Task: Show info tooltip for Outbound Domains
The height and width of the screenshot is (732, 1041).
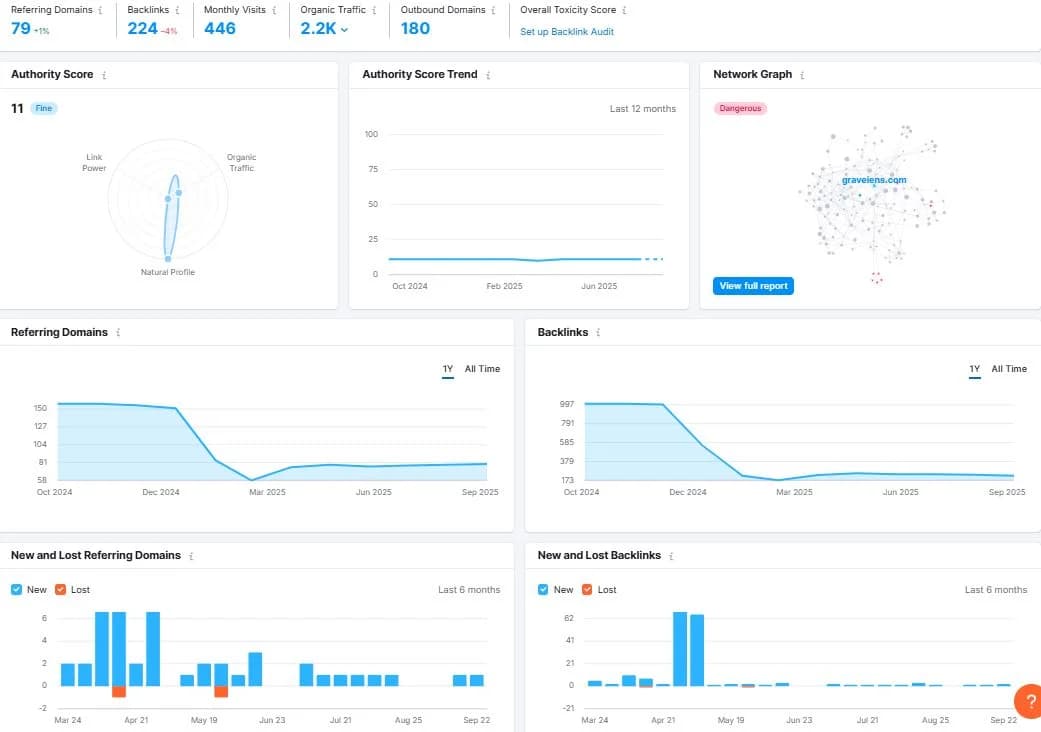Action: (493, 10)
